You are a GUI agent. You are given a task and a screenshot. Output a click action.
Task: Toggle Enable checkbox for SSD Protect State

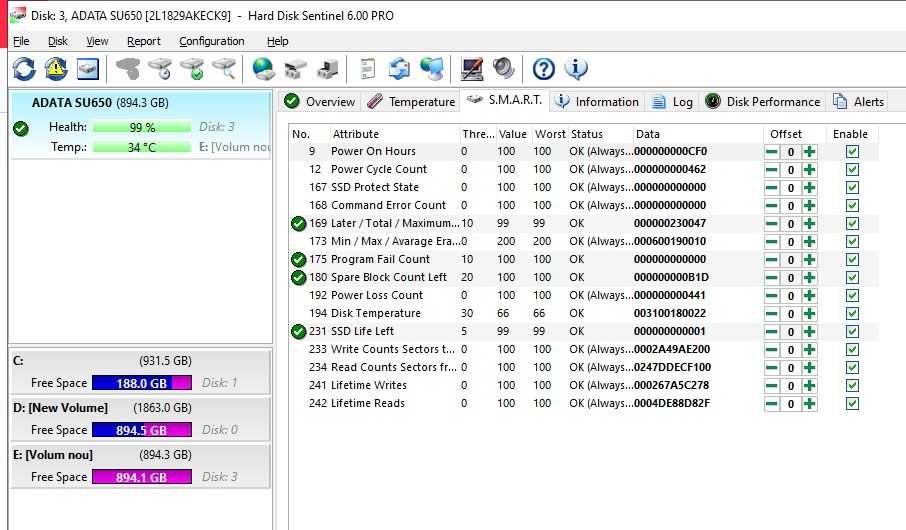[x=852, y=187]
